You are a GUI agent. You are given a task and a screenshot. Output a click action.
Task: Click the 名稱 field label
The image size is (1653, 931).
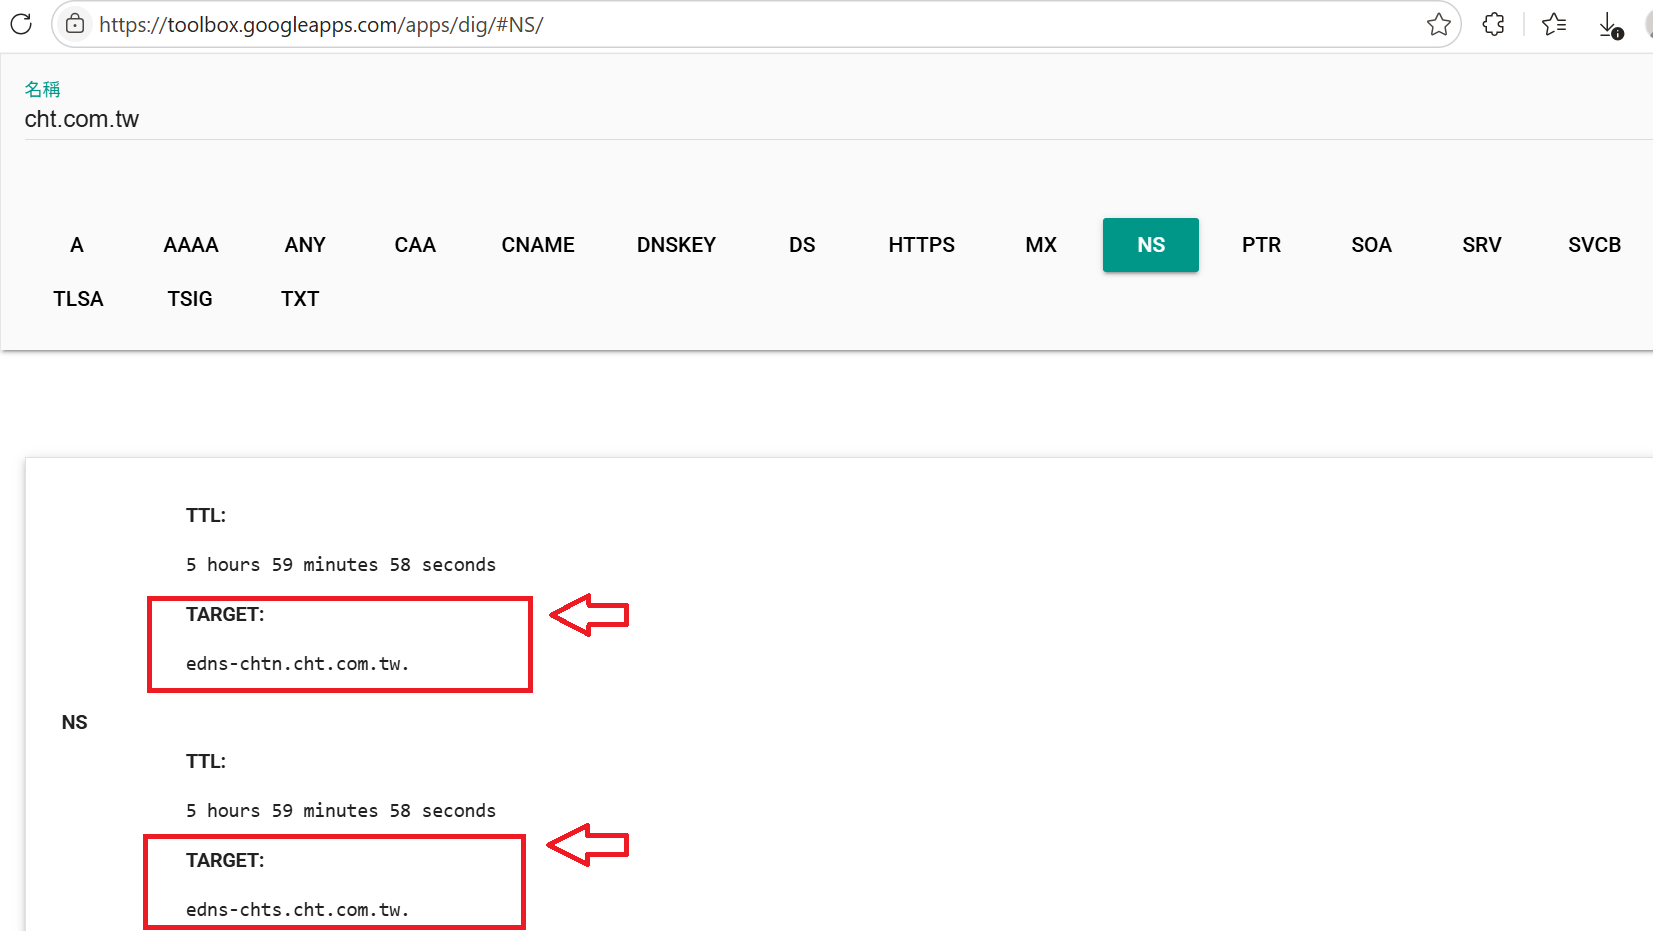(42, 89)
